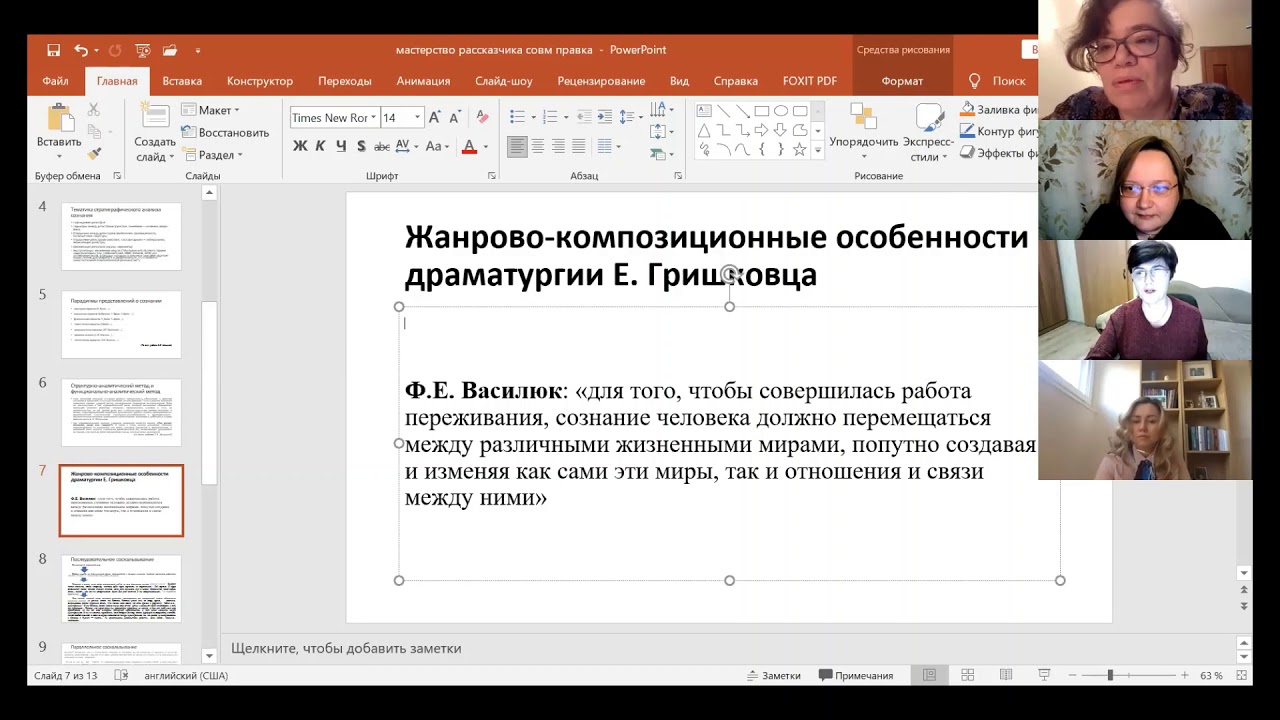1280x720 pixels.
Task: Decrease list indent level icon
Action: tap(584, 117)
